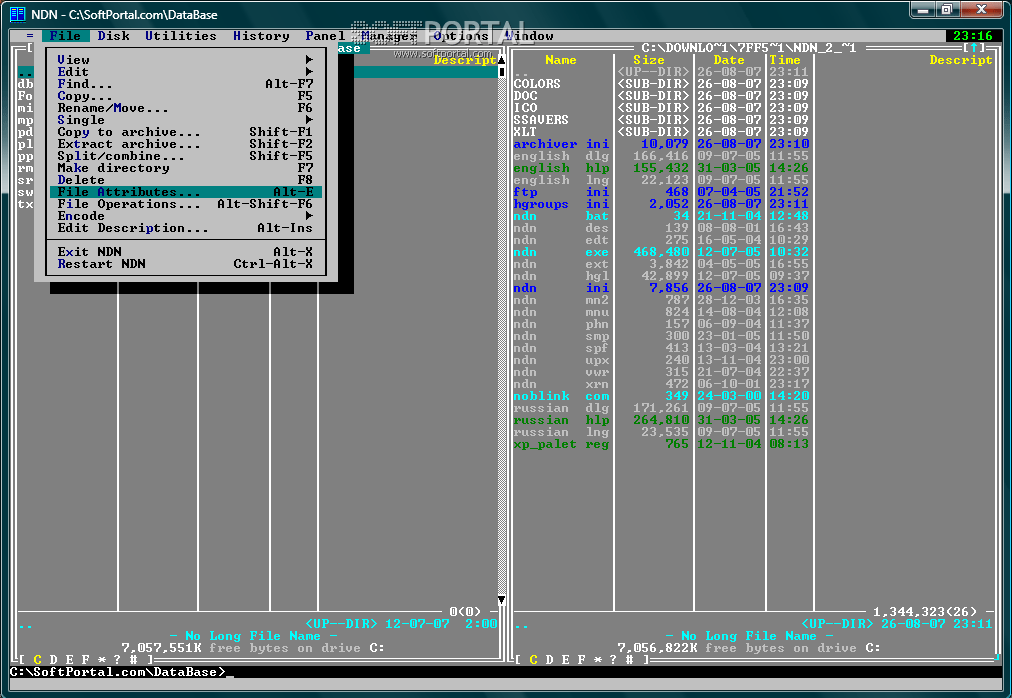Image resolution: width=1012 pixels, height=698 pixels.
Task: Select drive E in left panel drive bar
Action: click(70, 659)
